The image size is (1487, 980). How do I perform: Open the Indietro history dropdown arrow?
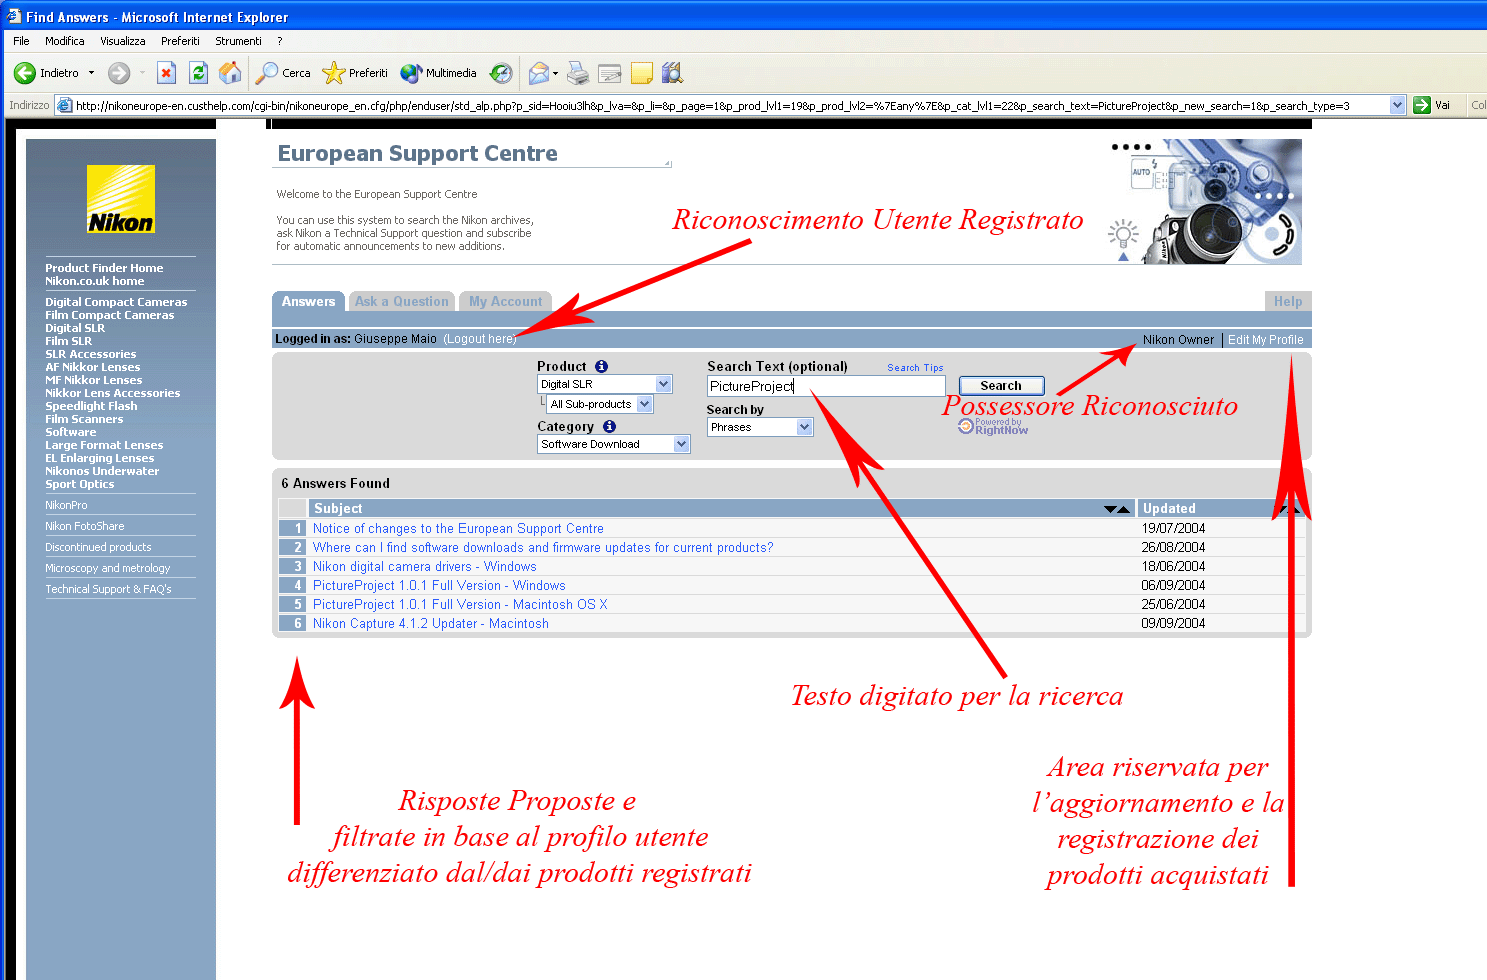pyautogui.click(x=91, y=73)
